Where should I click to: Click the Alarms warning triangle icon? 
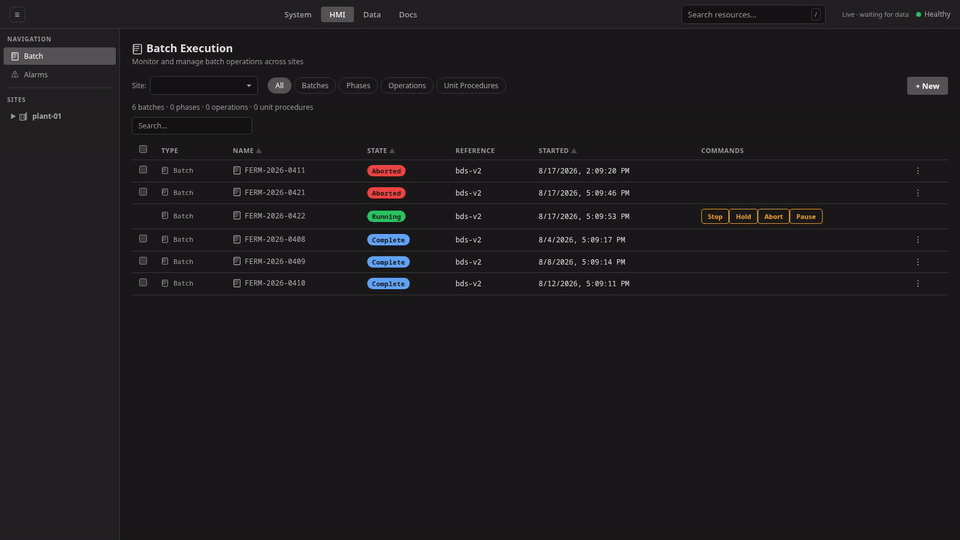pyautogui.click(x=15, y=75)
